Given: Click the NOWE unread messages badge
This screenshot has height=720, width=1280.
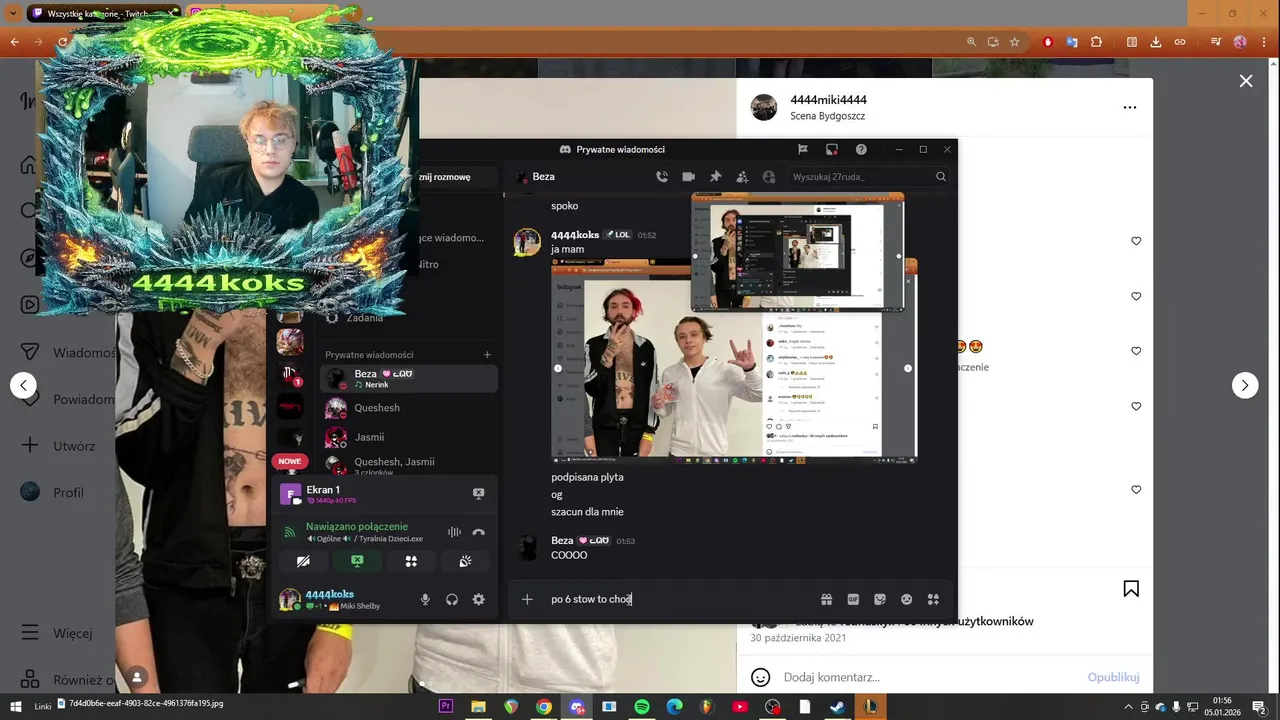Looking at the screenshot, I should (289, 461).
